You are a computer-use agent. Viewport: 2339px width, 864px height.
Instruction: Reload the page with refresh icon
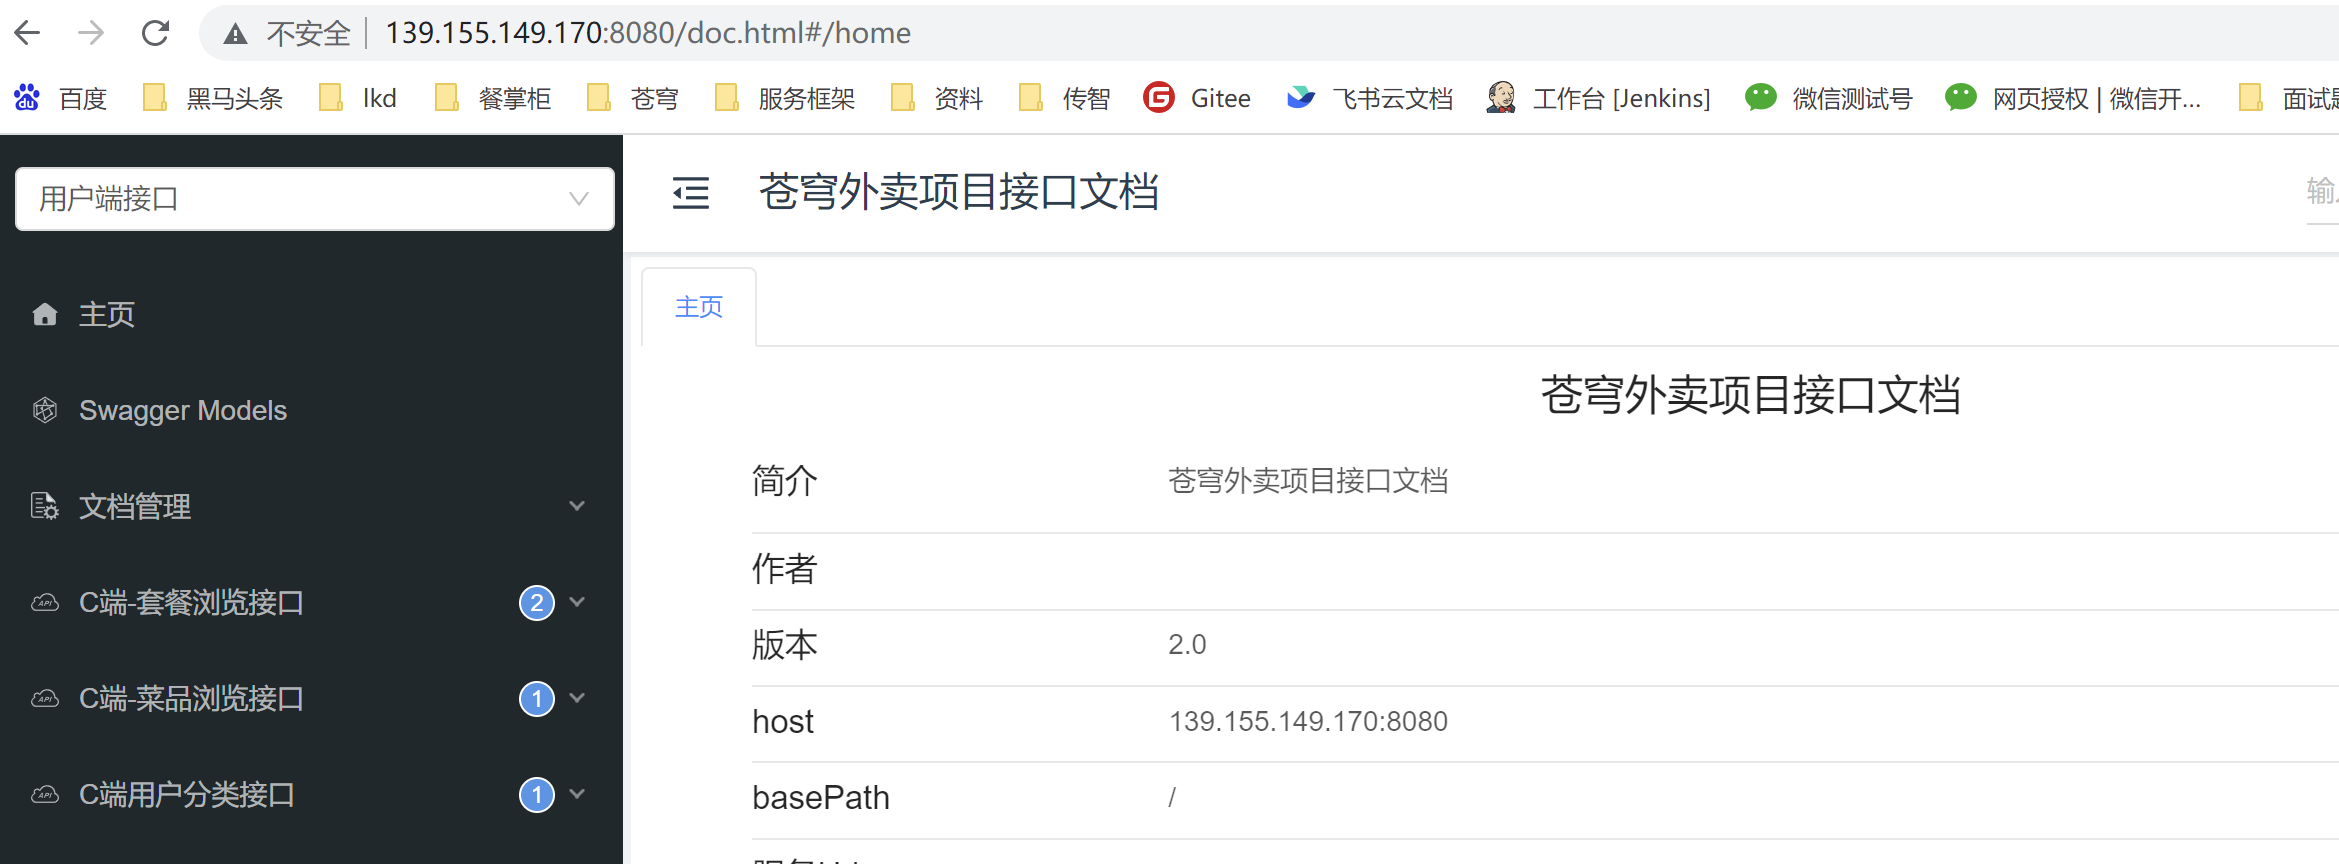[155, 33]
